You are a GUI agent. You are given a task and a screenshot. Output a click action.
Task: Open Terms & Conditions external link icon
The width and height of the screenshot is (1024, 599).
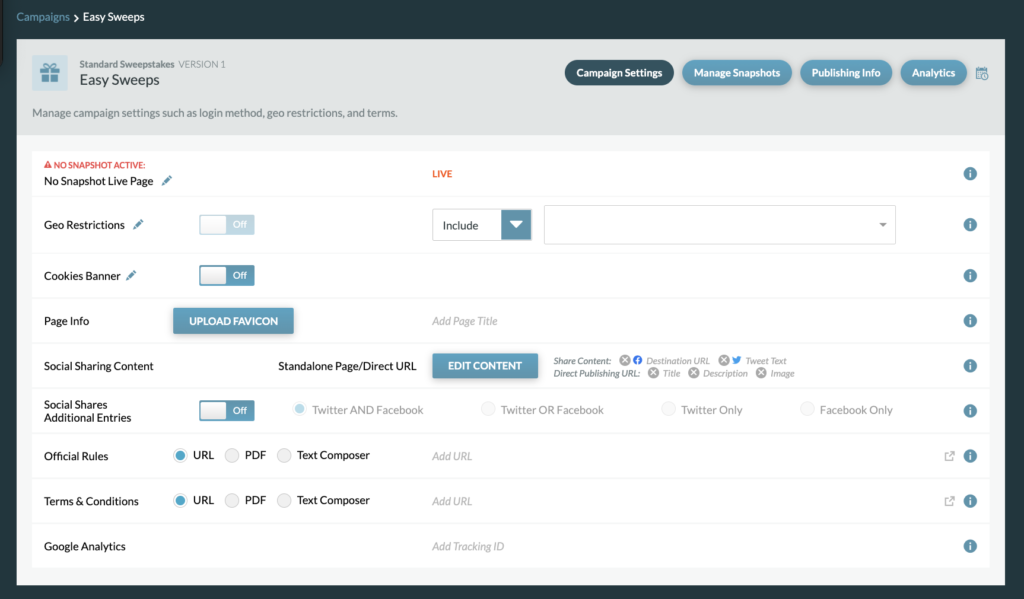949,501
